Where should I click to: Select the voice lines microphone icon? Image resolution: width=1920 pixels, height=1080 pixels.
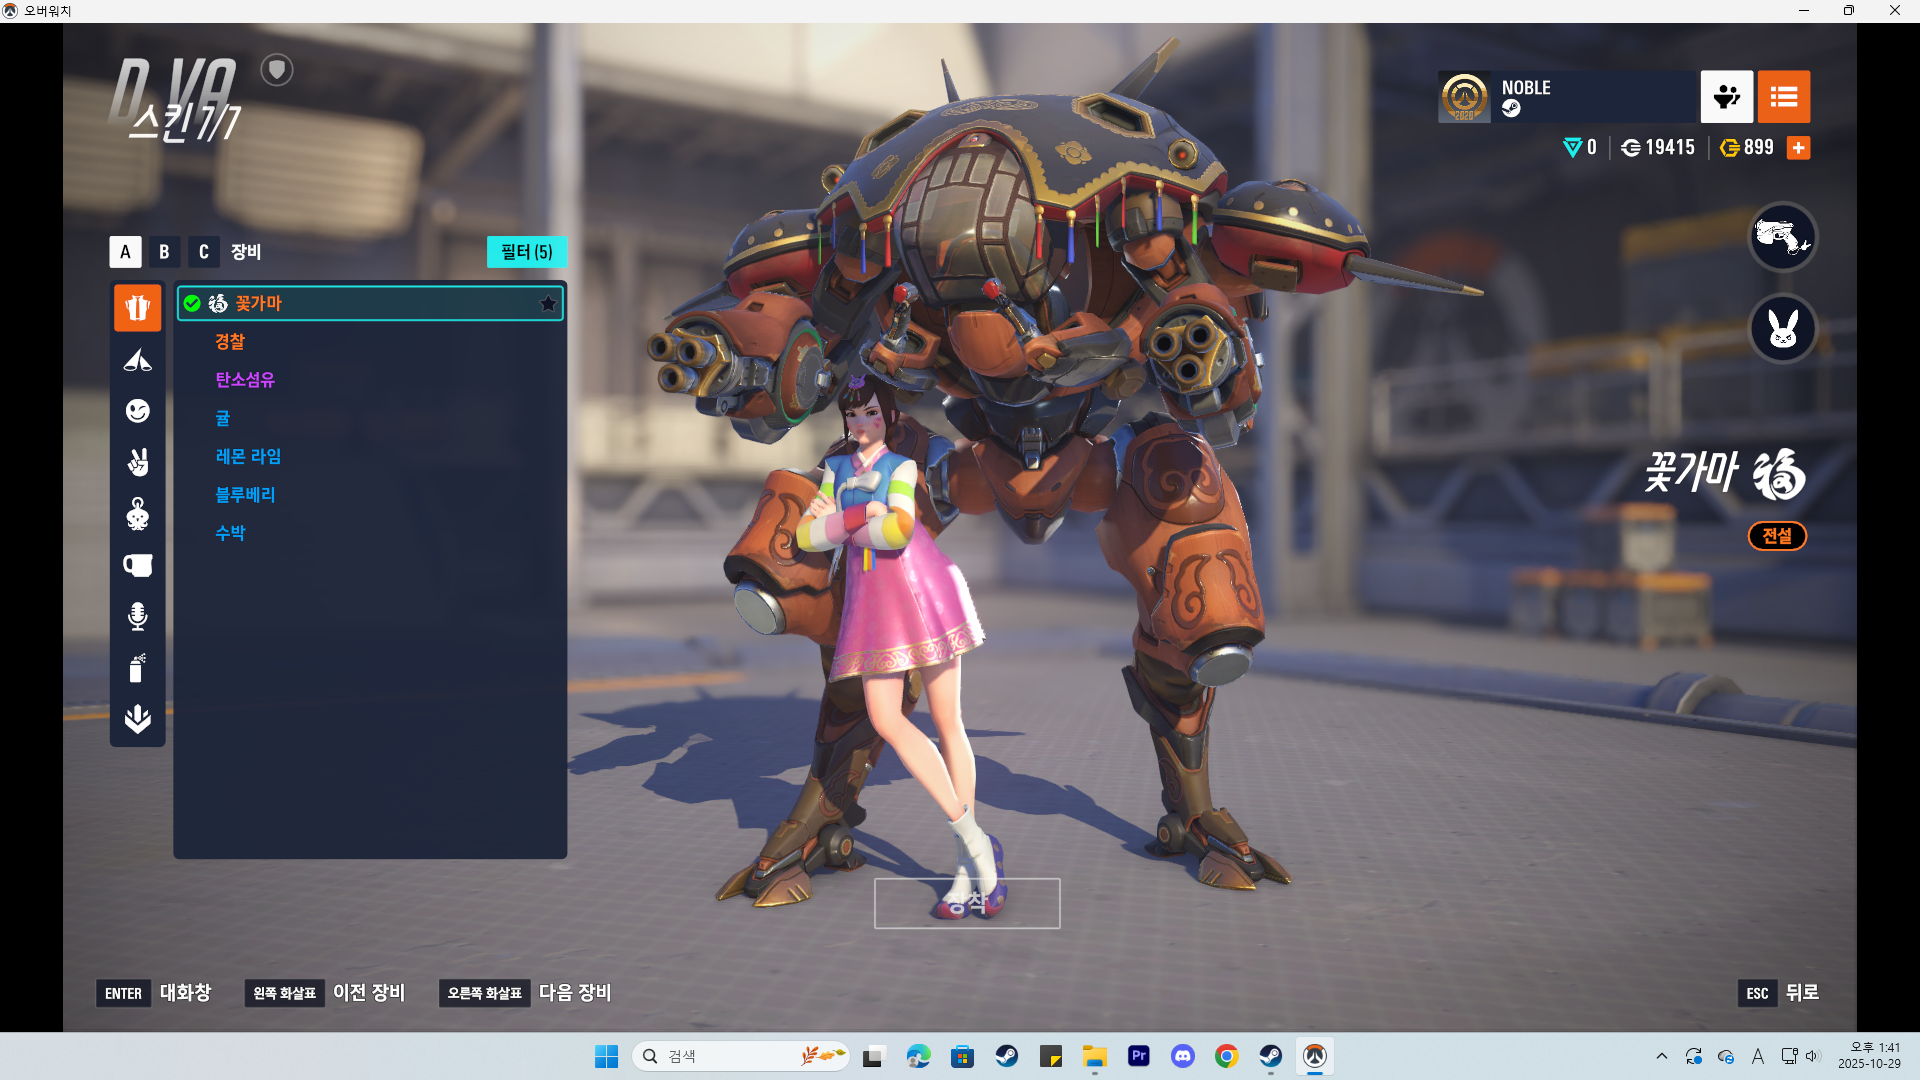137,616
